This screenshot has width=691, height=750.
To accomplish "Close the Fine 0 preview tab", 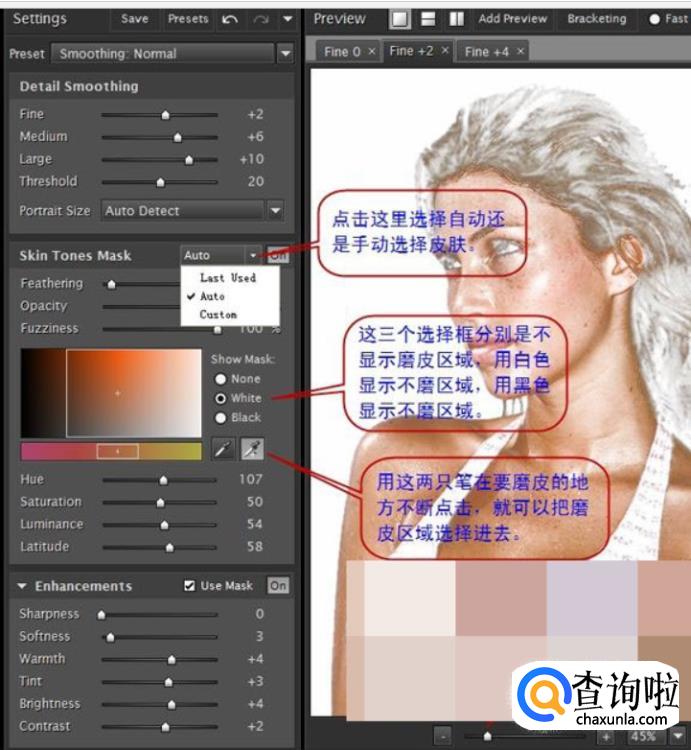I will (x=372, y=51).
